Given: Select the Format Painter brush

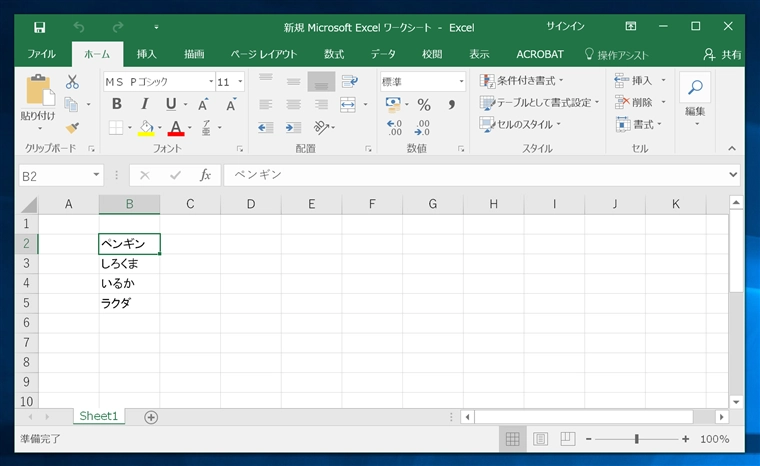Looking at the screenshot, I should pos(72,128).
